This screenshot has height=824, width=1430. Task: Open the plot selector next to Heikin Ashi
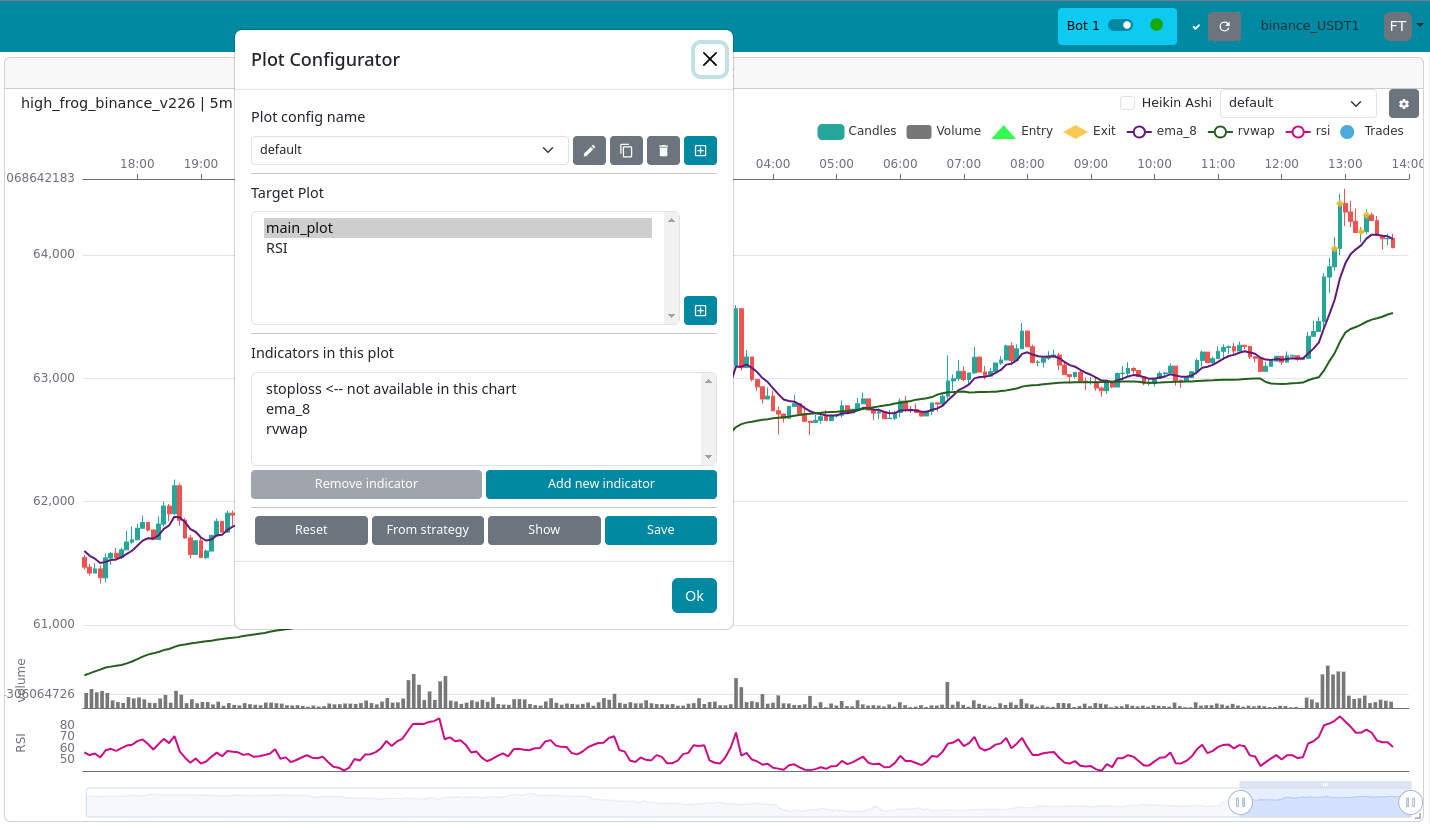click(x=1297, y=102)
